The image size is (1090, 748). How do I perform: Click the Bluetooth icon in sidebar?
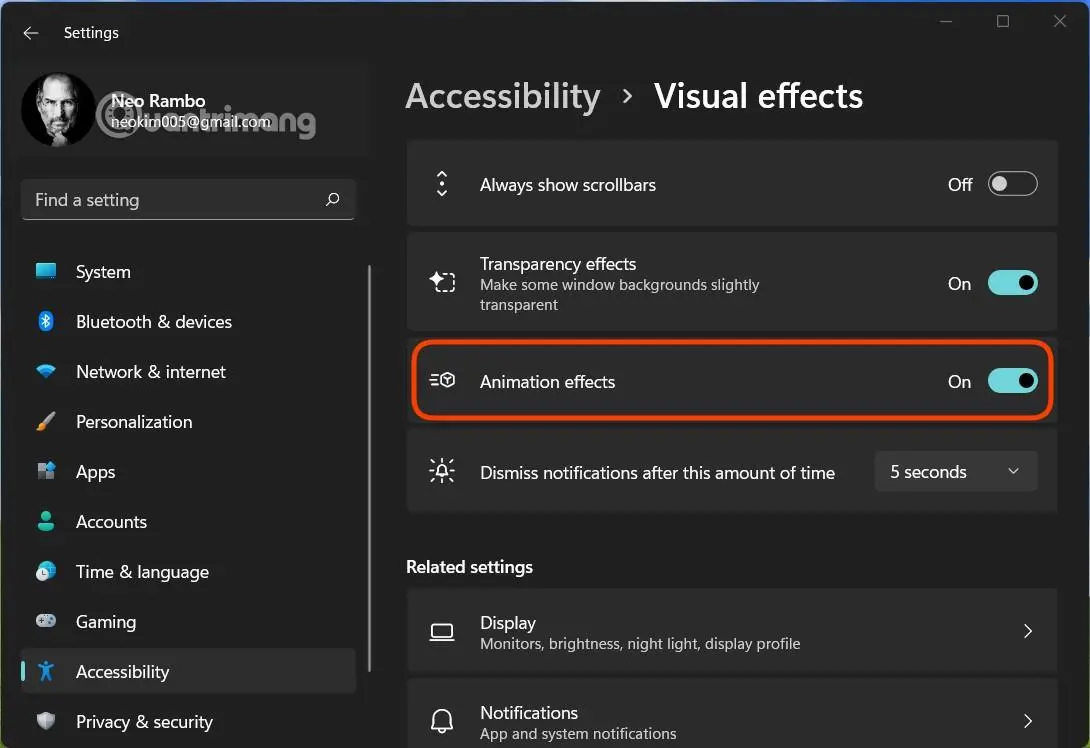click(x=46, y=321)
